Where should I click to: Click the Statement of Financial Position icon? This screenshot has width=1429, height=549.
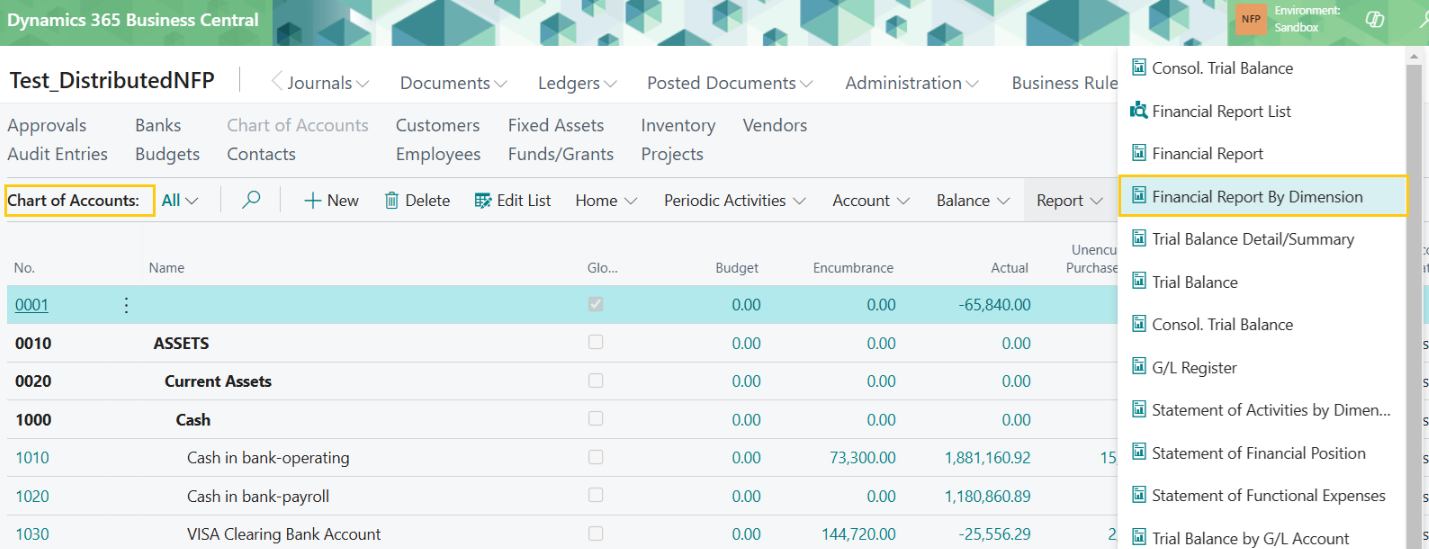(1138, 453)
